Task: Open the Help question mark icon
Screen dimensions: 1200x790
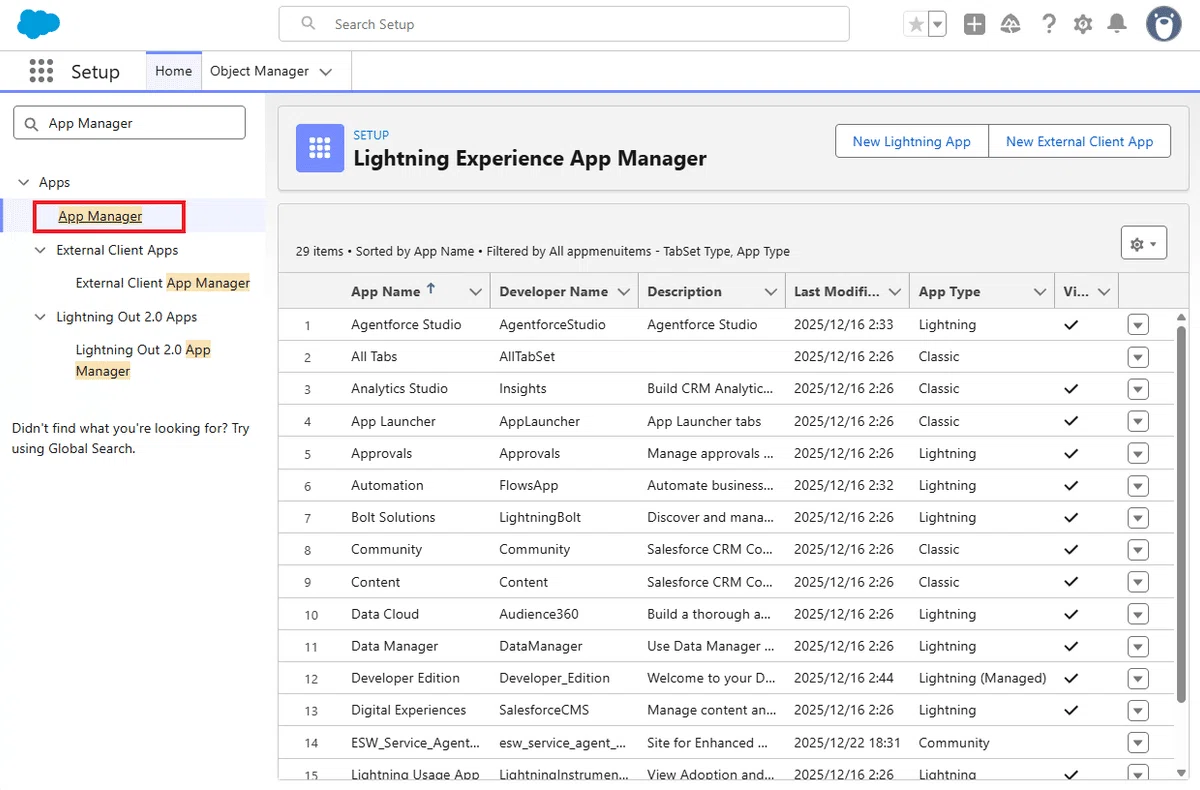Action: 1048,24
